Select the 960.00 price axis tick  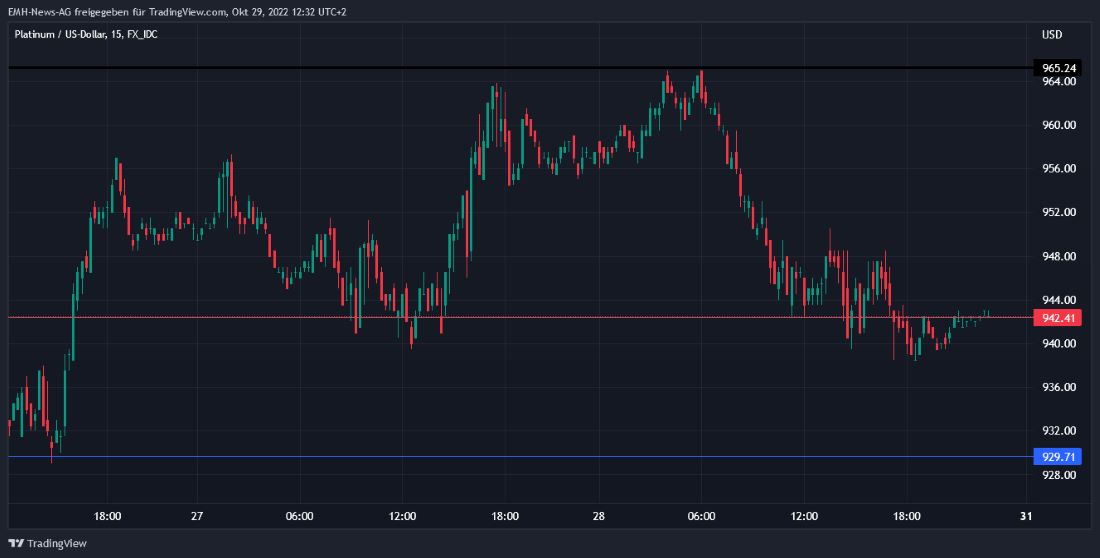click(x=1059, y=126)
